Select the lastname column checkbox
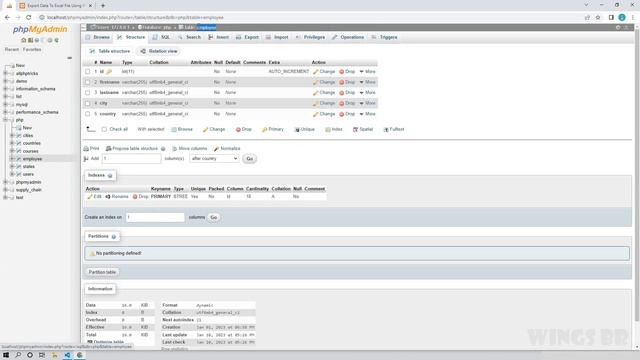Viewport: 640px width, 360px height. click(x=87, y=93)
